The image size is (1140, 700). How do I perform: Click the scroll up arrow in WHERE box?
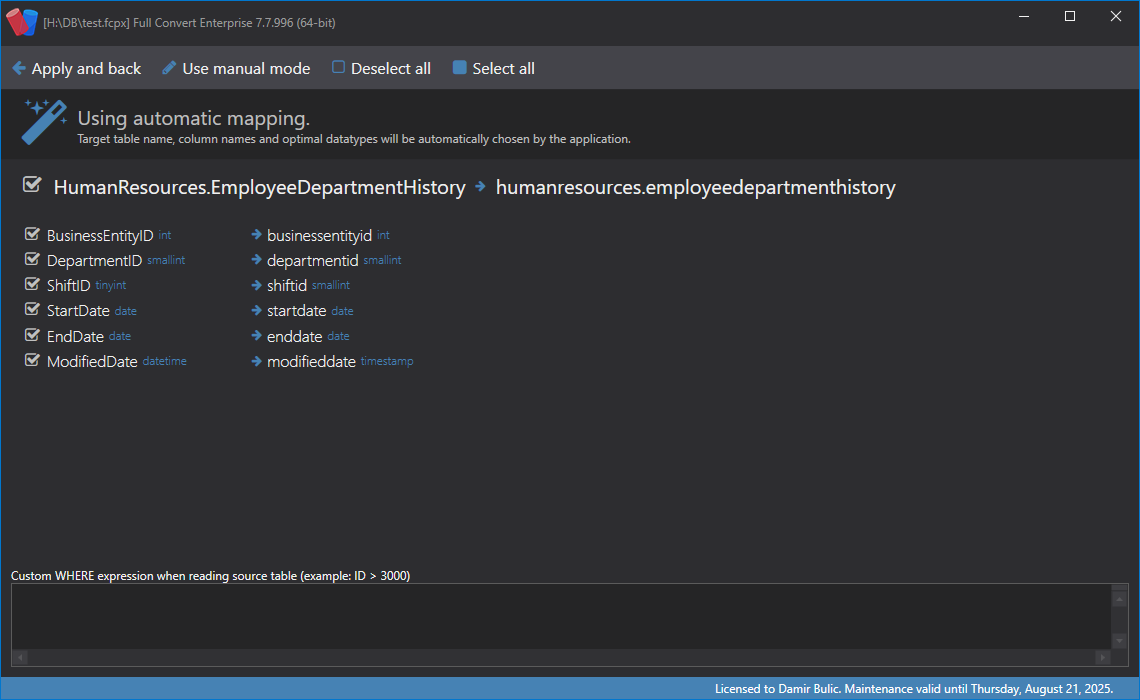[1119, 598]
